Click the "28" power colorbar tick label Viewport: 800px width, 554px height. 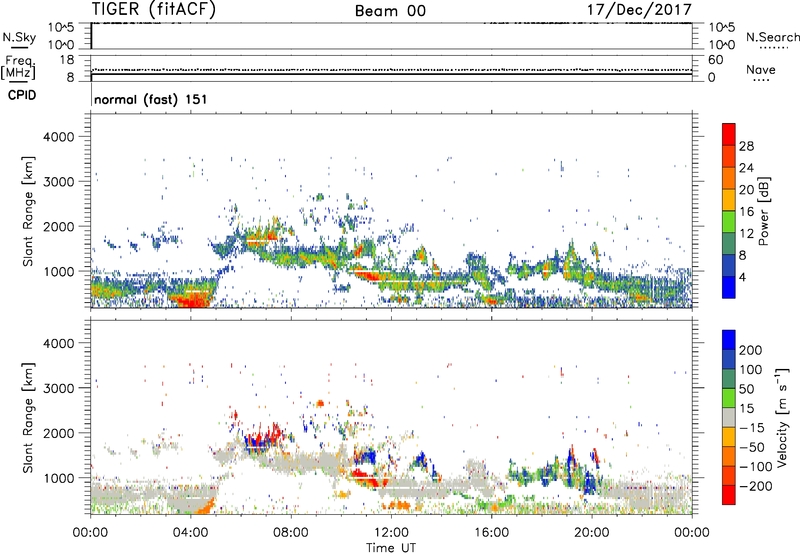pos(746,146)
